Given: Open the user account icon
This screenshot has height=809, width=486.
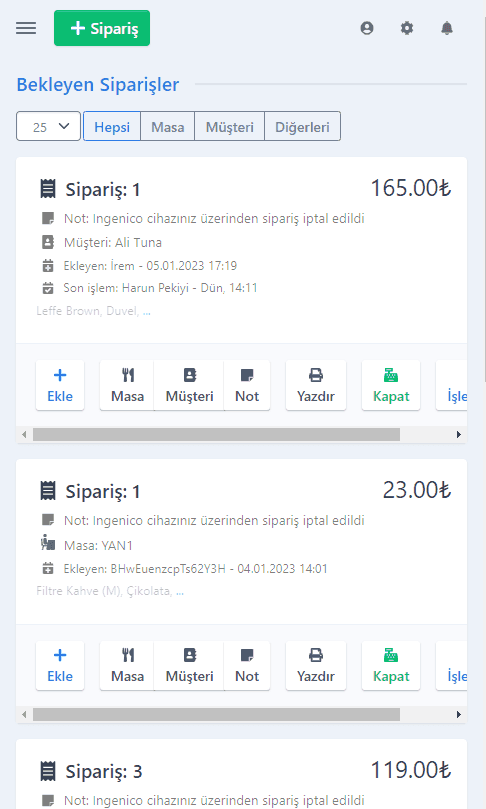Looking at the screenshot, I should 367,28.
